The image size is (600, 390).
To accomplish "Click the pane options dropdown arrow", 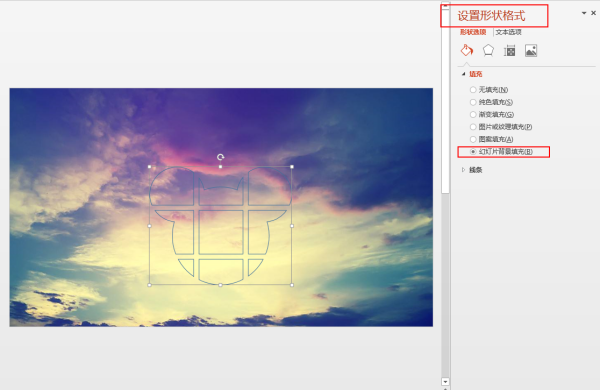I will [x=584, y=13].
